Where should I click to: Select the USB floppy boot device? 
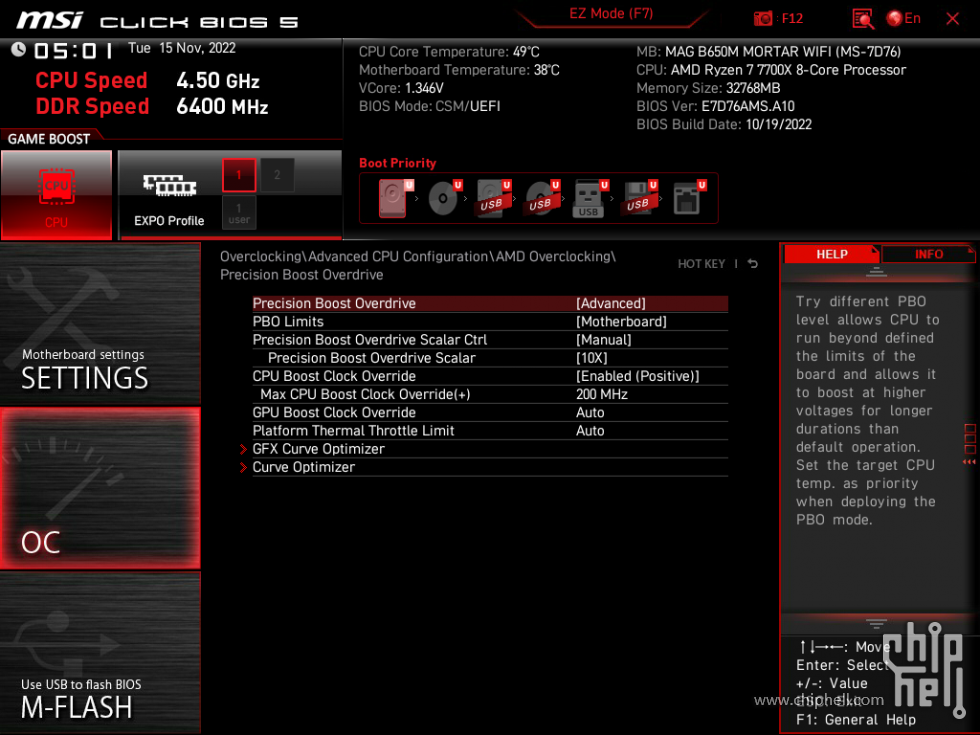[639, 198]
